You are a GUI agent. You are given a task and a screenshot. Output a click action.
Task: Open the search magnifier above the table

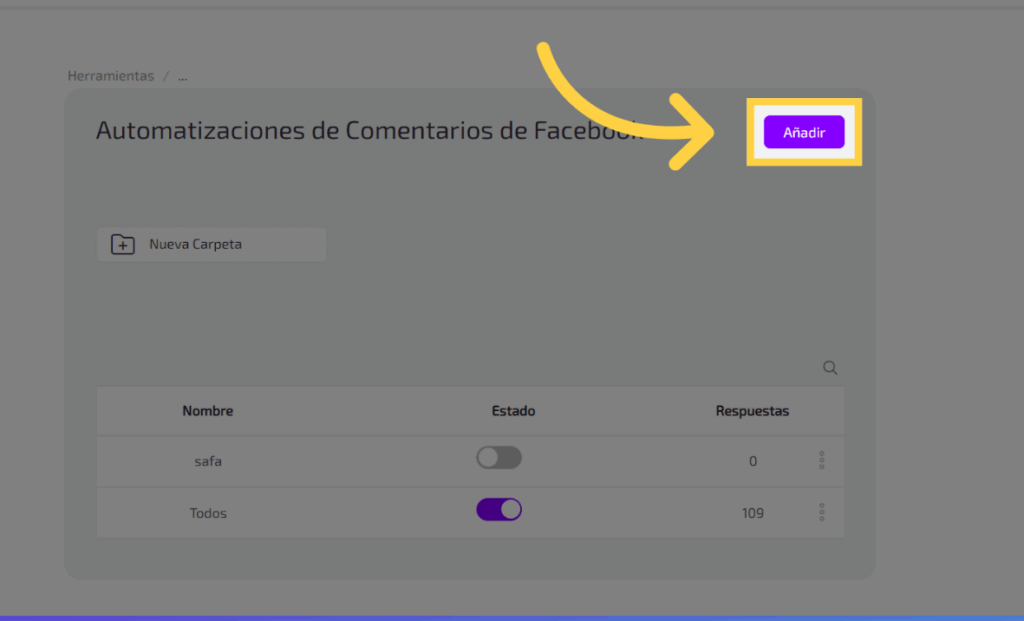coord(830,368)
